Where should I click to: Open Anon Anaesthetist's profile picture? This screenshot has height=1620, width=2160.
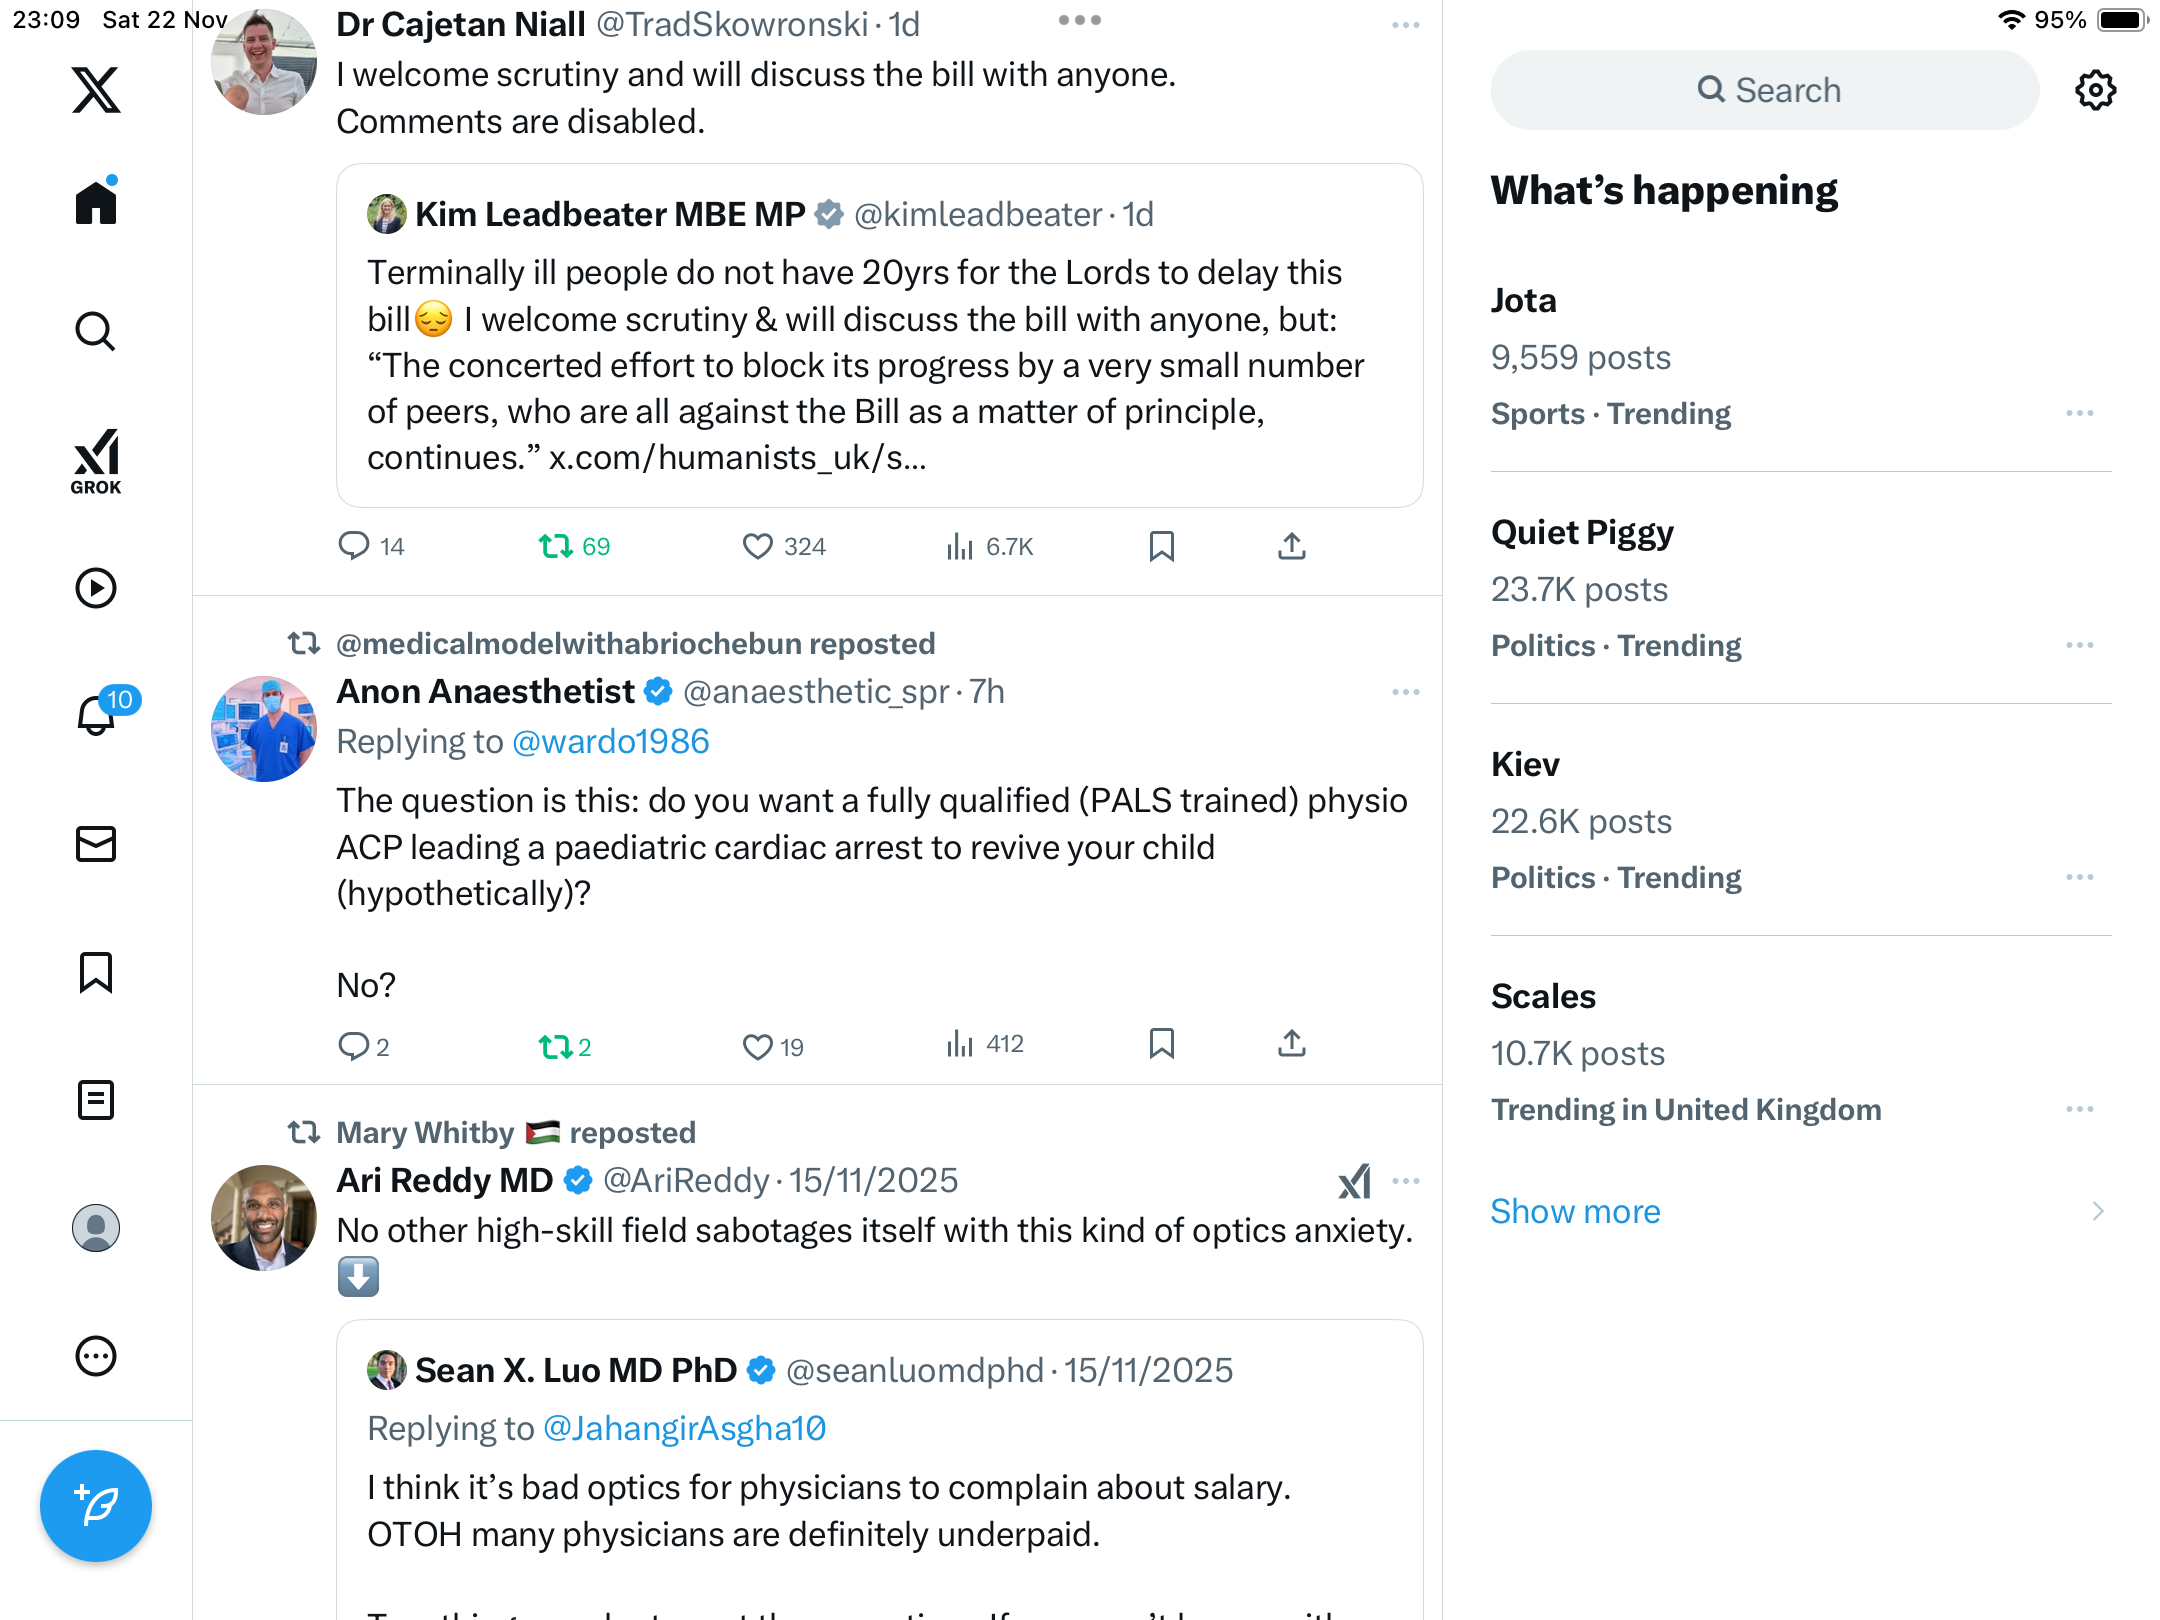point(264,728)
